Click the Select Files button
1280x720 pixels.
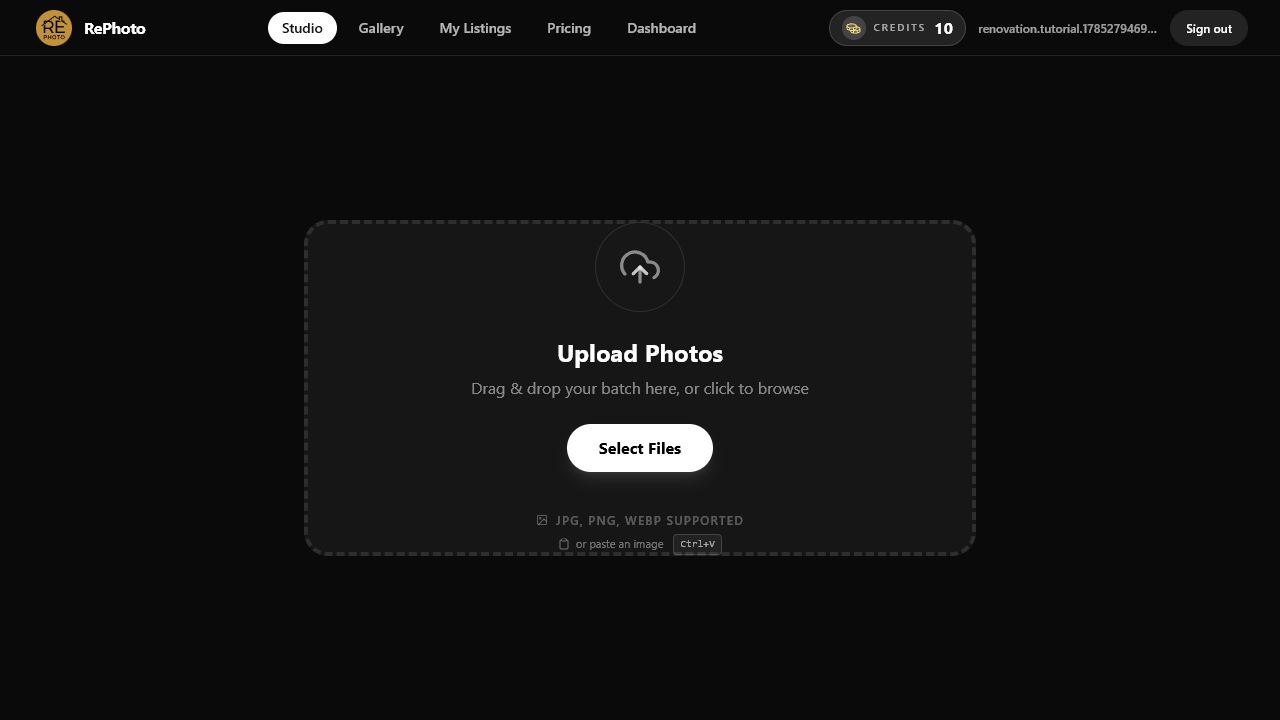point(640,448)
